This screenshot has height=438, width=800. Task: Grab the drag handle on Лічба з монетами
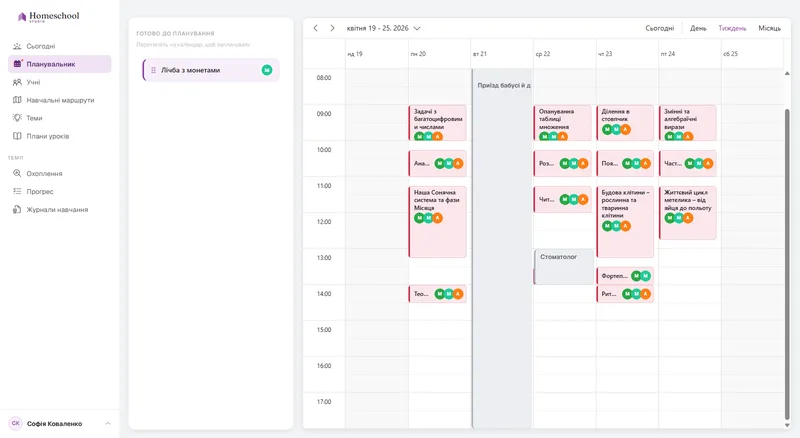coord(153,70)
